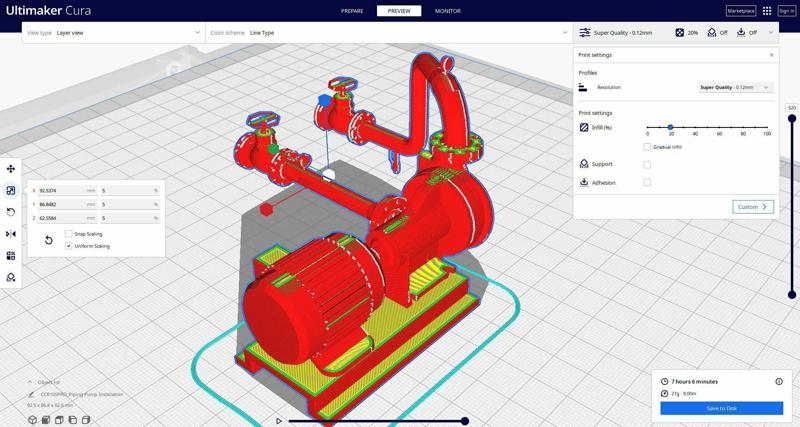The width and height of the screenshot is (800, 427).
Task: Open the Ultimaker apps grid icon
Action: point(767,11)
